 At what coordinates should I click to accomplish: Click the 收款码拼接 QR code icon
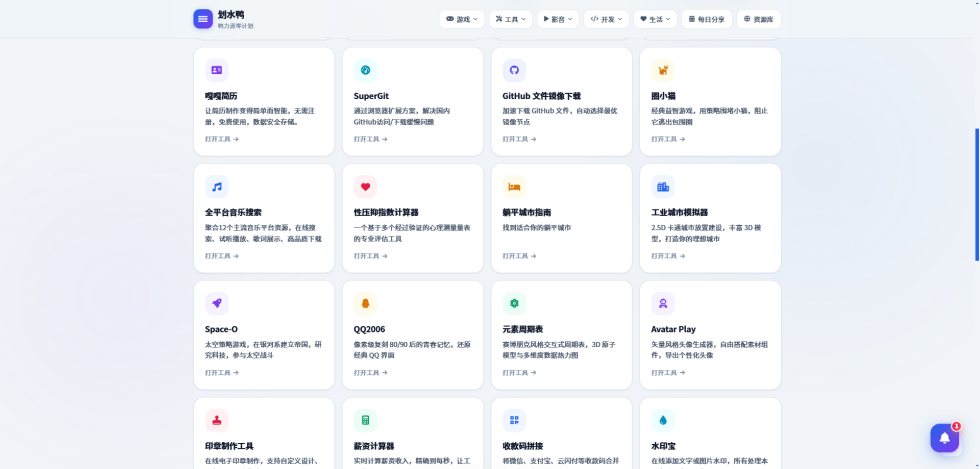pyautogui.click(x=514, y=420)
